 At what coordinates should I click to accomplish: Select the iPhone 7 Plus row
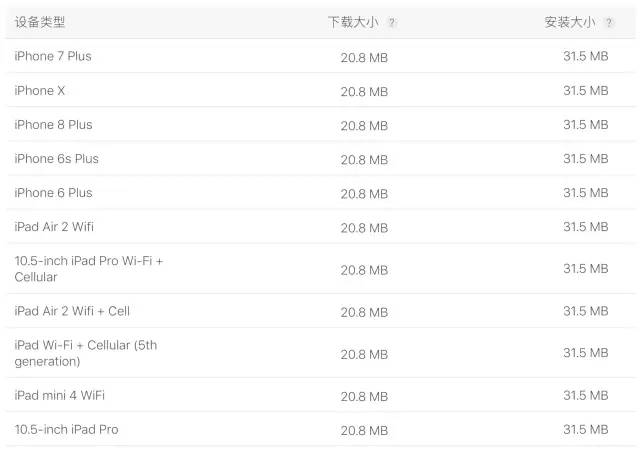pos(320,56)
